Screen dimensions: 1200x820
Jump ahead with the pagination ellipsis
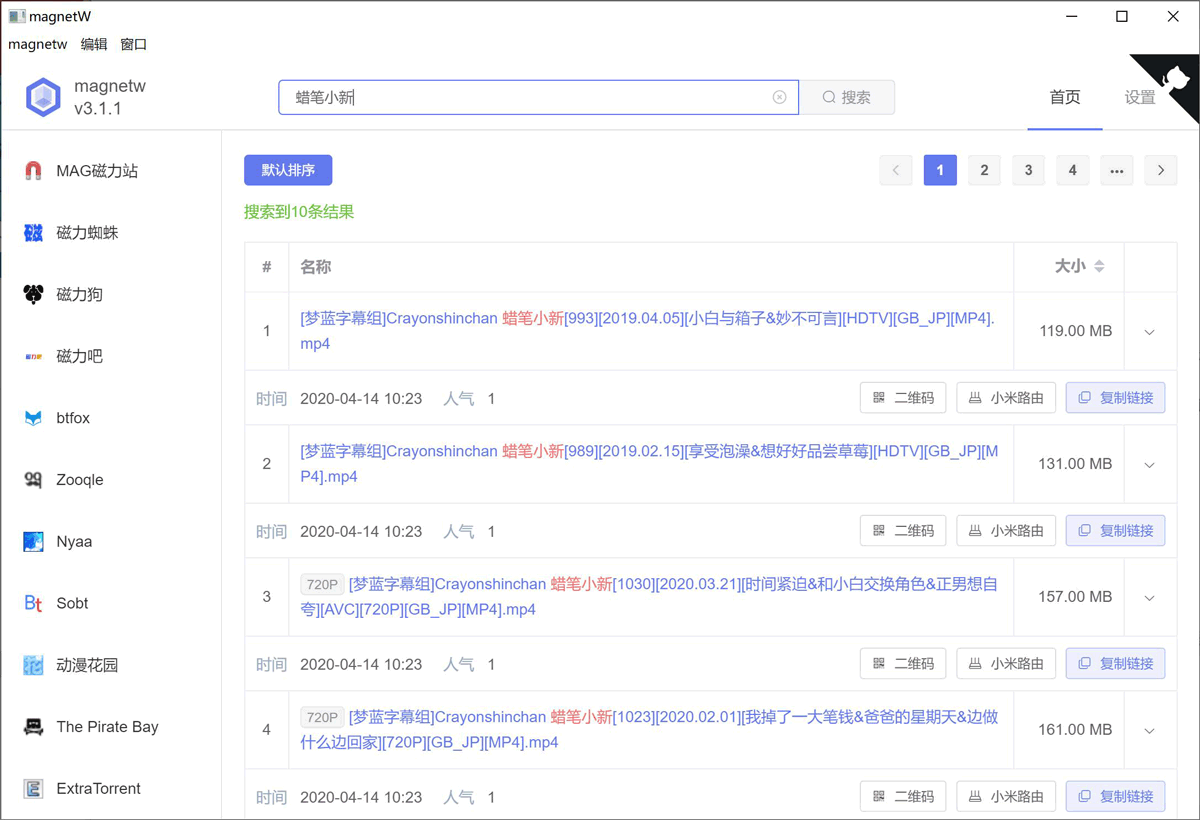click(1117, 170)
